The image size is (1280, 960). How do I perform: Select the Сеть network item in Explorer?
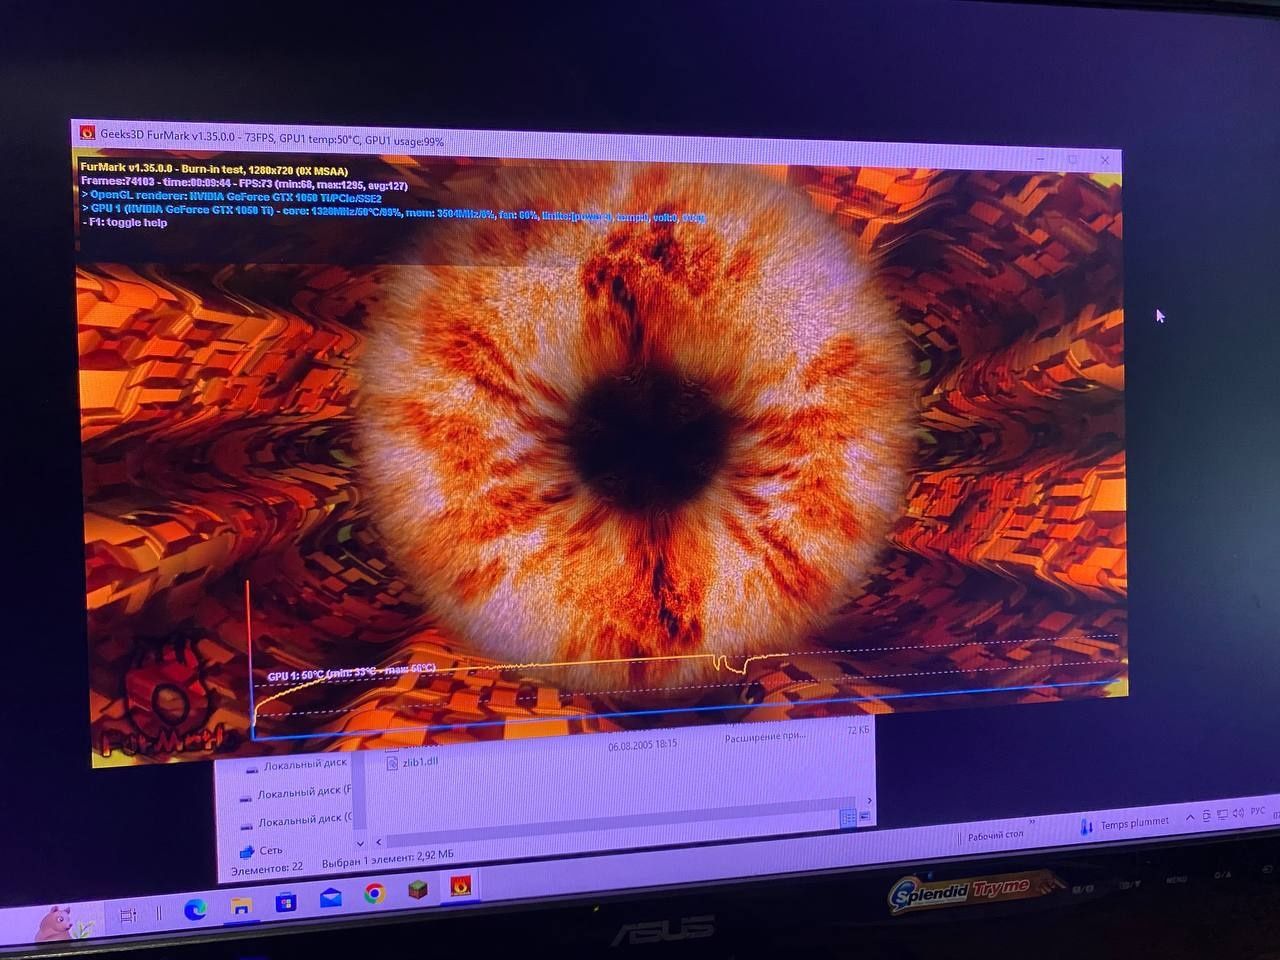point(262,850)
